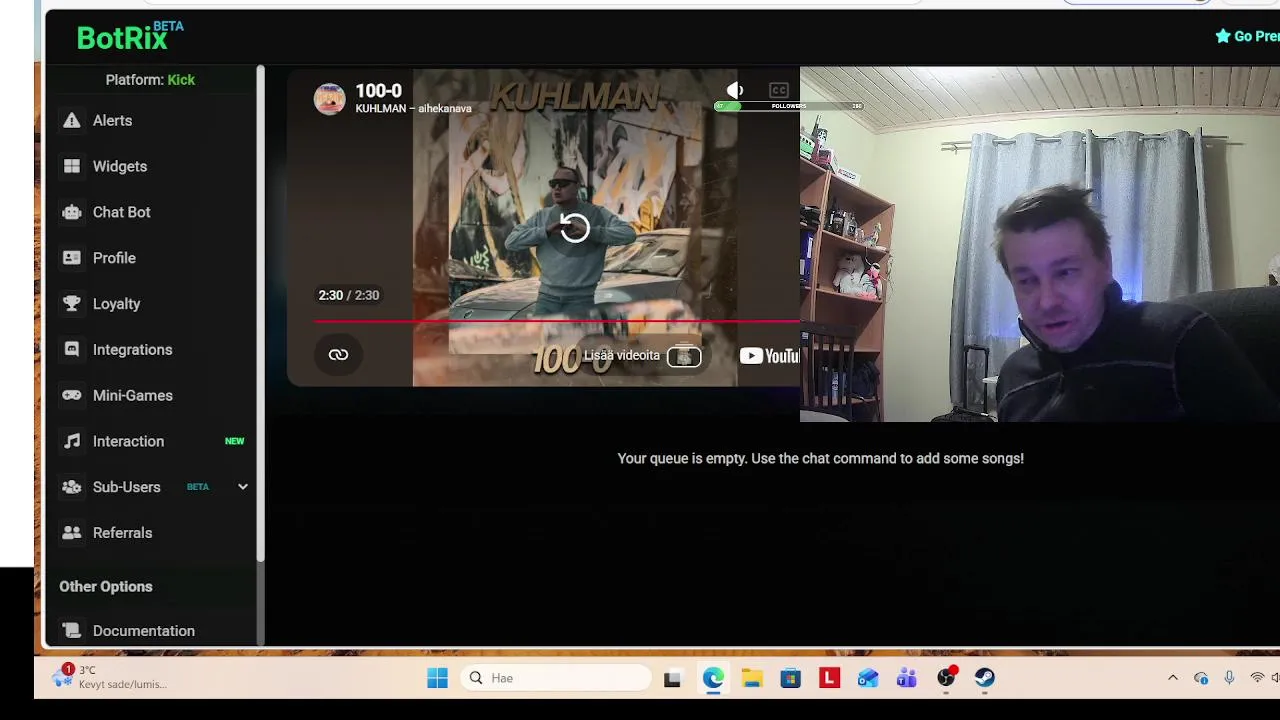
Task: Click the Mini-Games gamepad icon
Action: point(72,396)
